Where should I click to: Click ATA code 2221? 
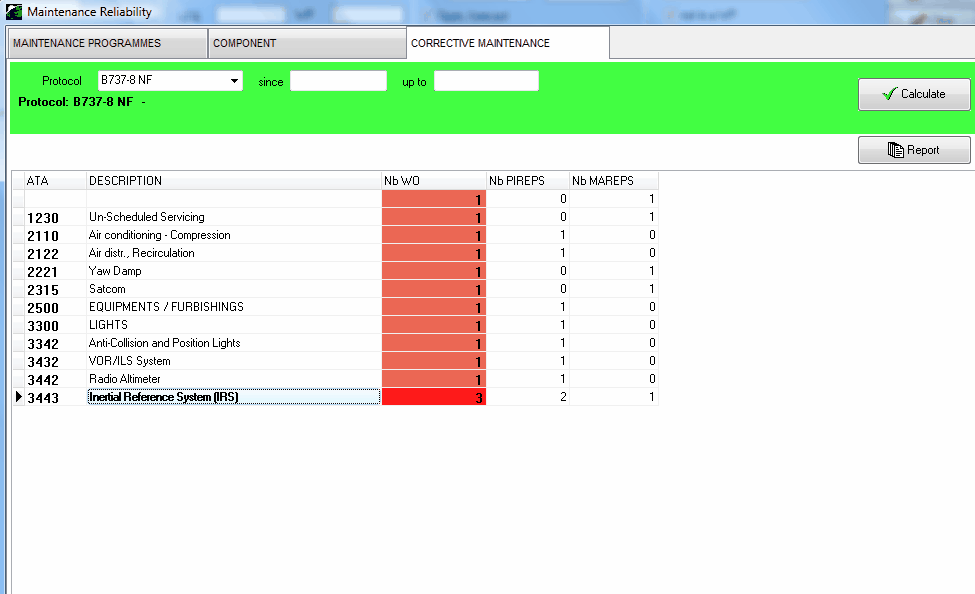pos(43,272)
